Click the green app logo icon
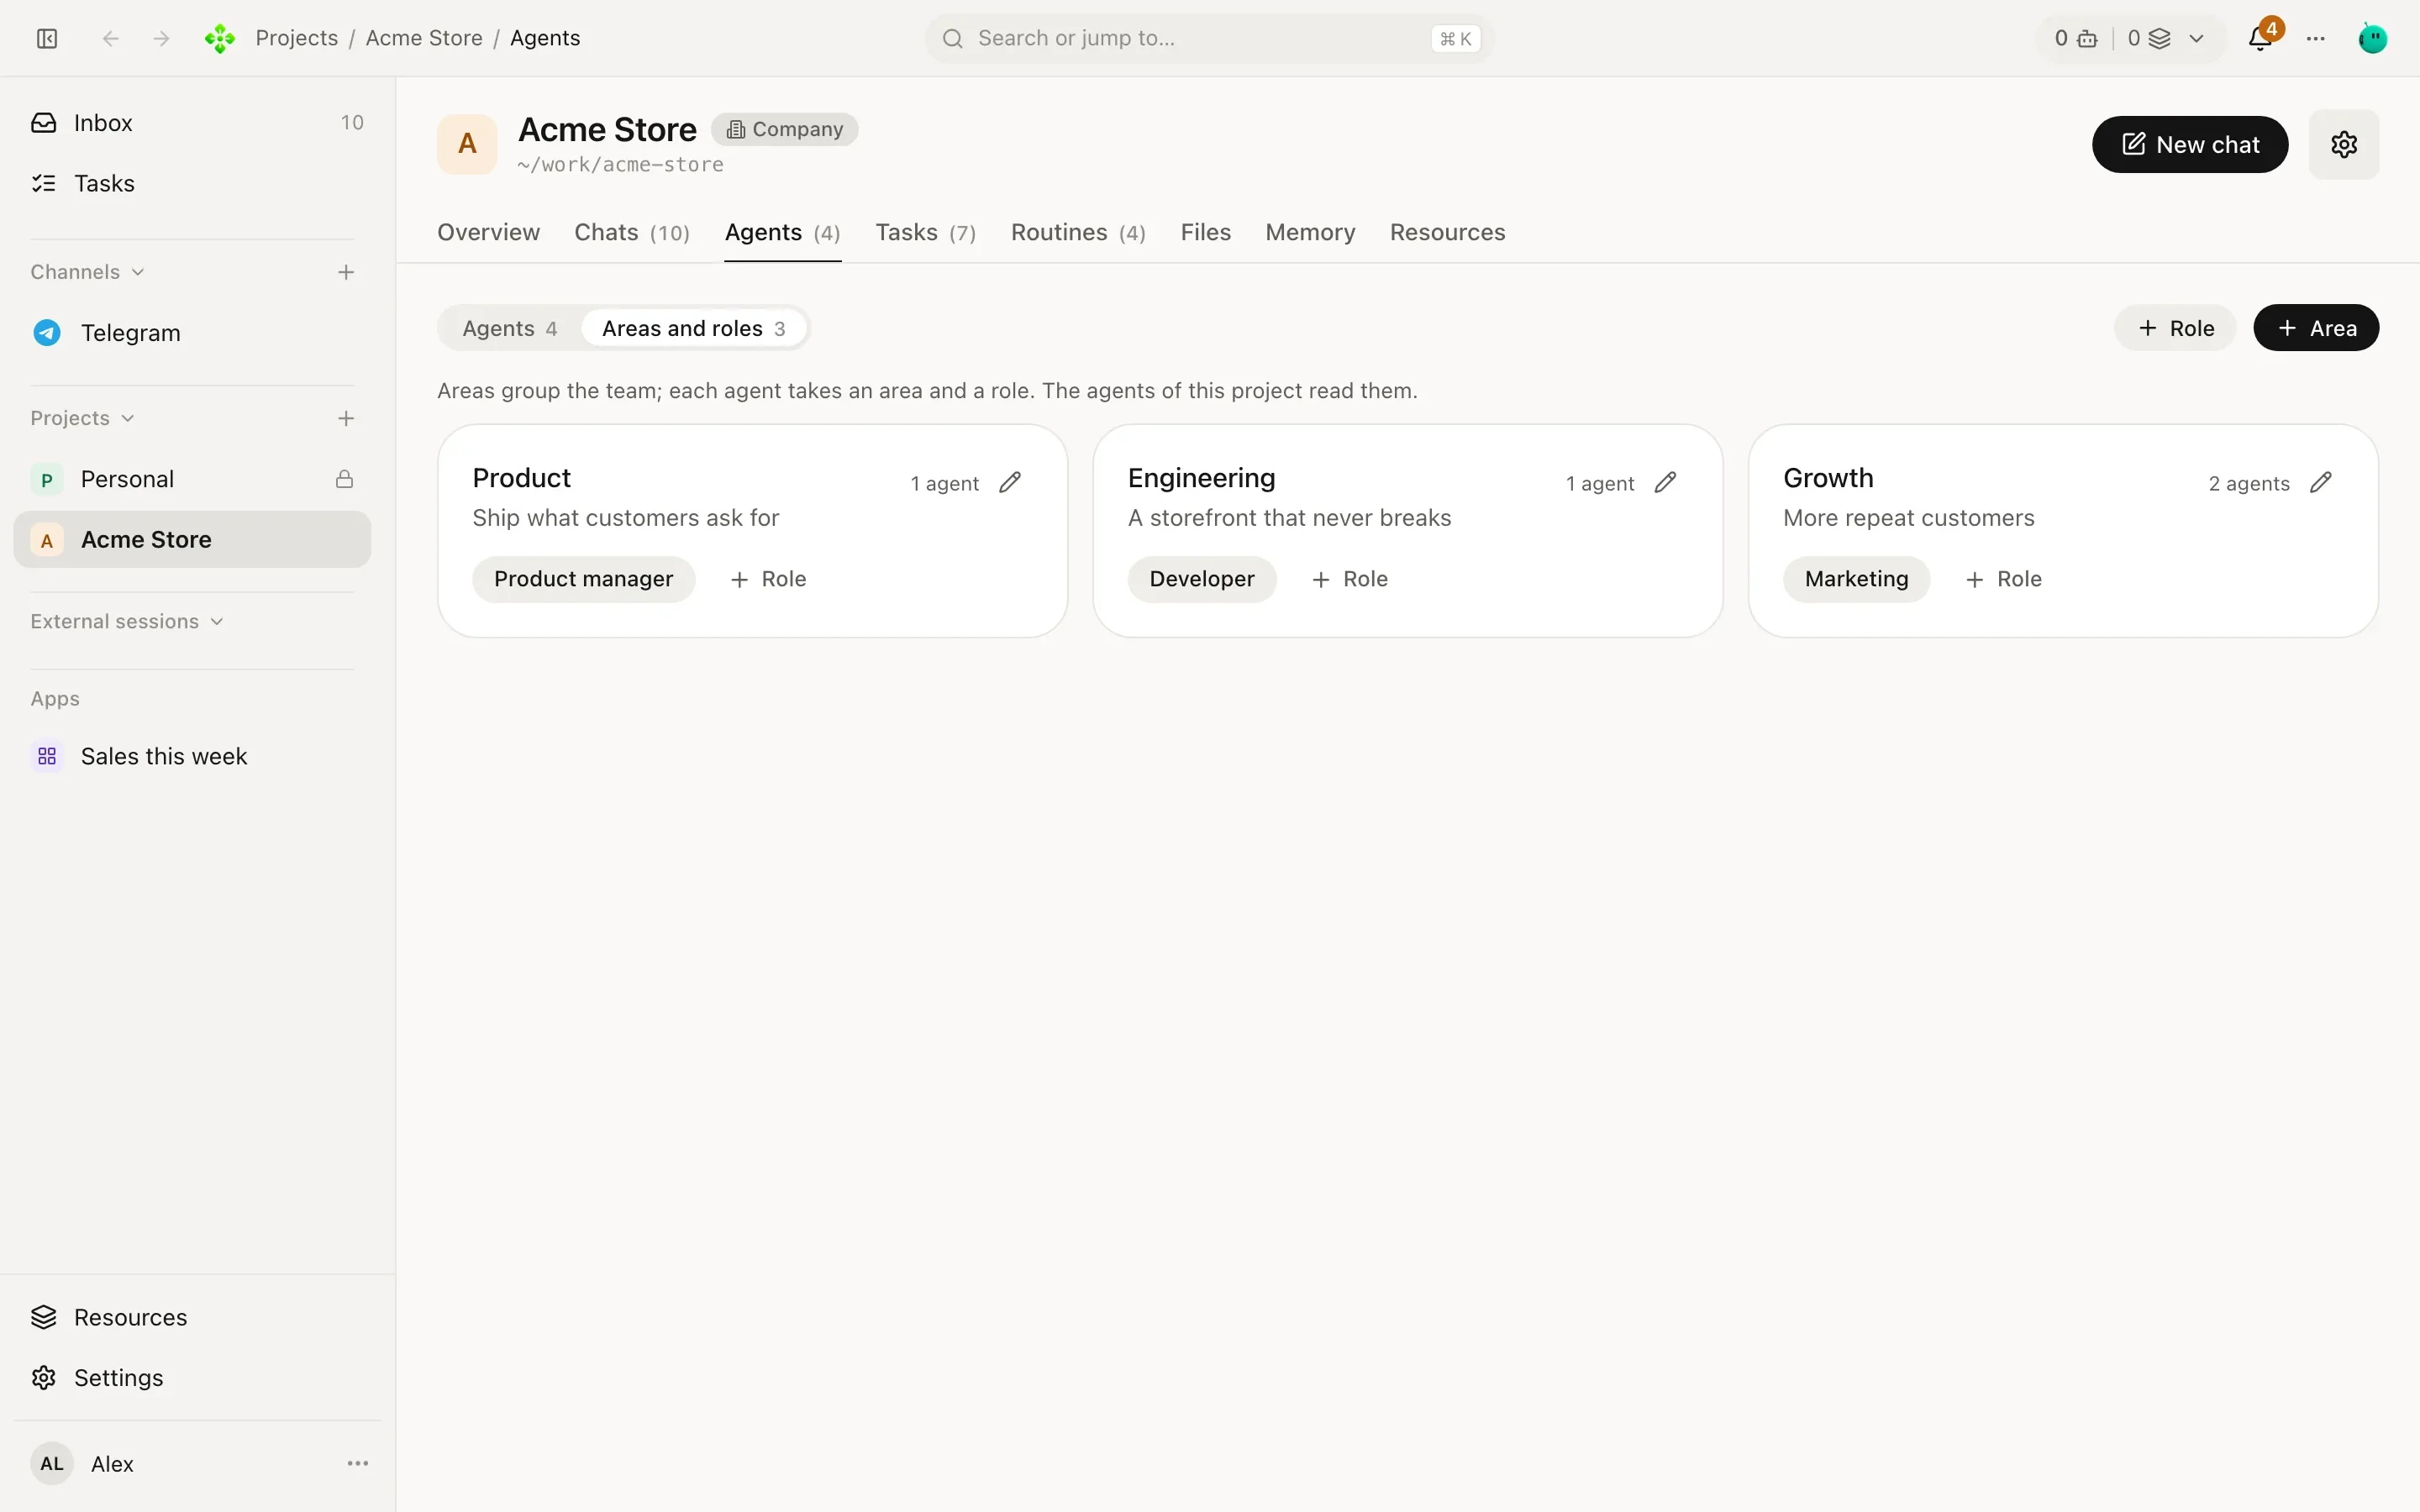The width and height of the screenshot is (2420, 1512). point(220,38)
